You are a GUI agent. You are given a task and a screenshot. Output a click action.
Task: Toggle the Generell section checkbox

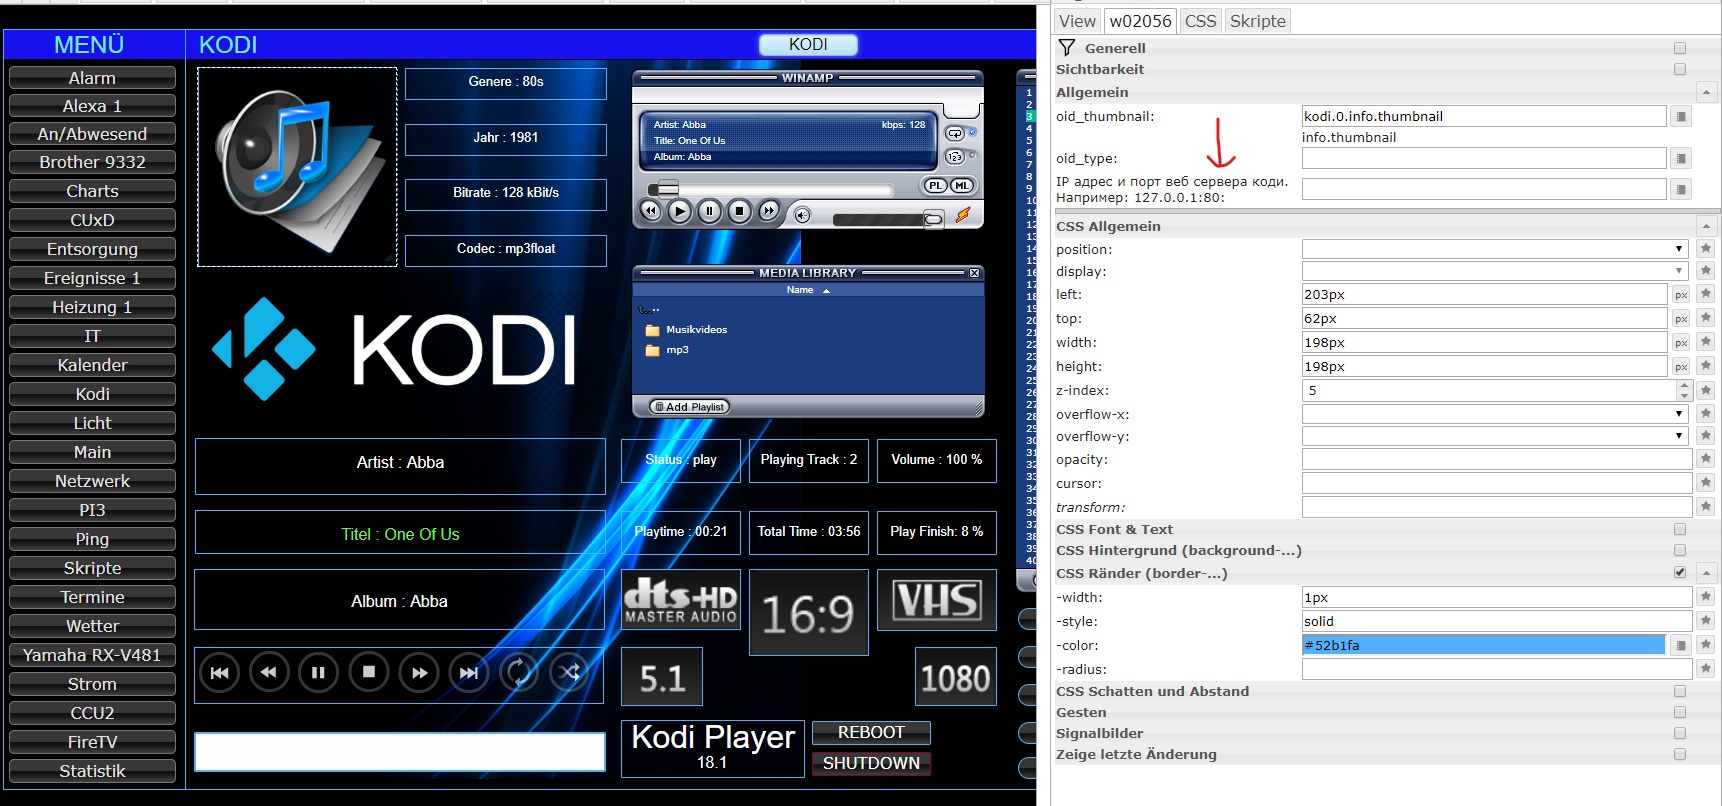(x=1680, y=48)
